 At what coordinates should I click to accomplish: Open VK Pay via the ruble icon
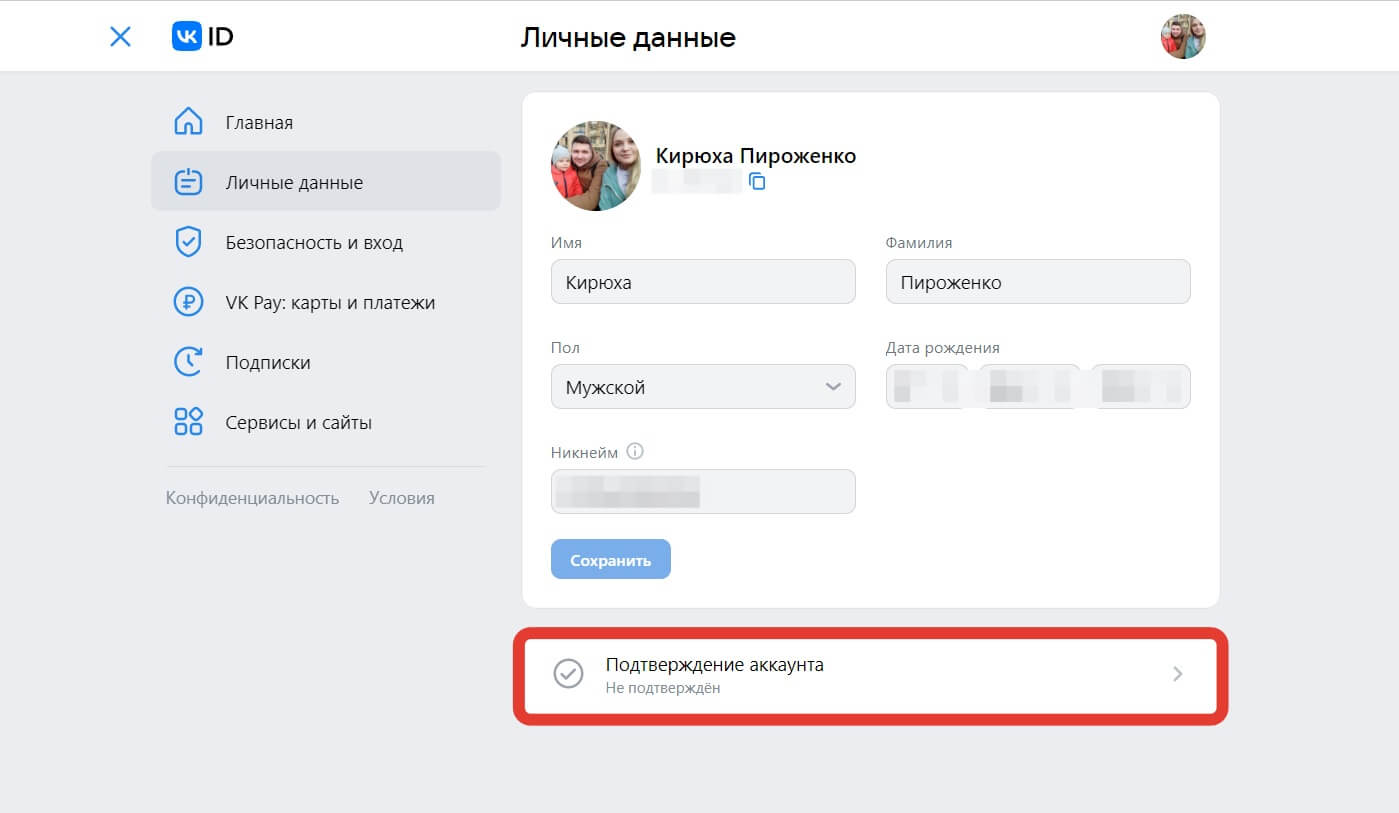[x=188, y=301]
